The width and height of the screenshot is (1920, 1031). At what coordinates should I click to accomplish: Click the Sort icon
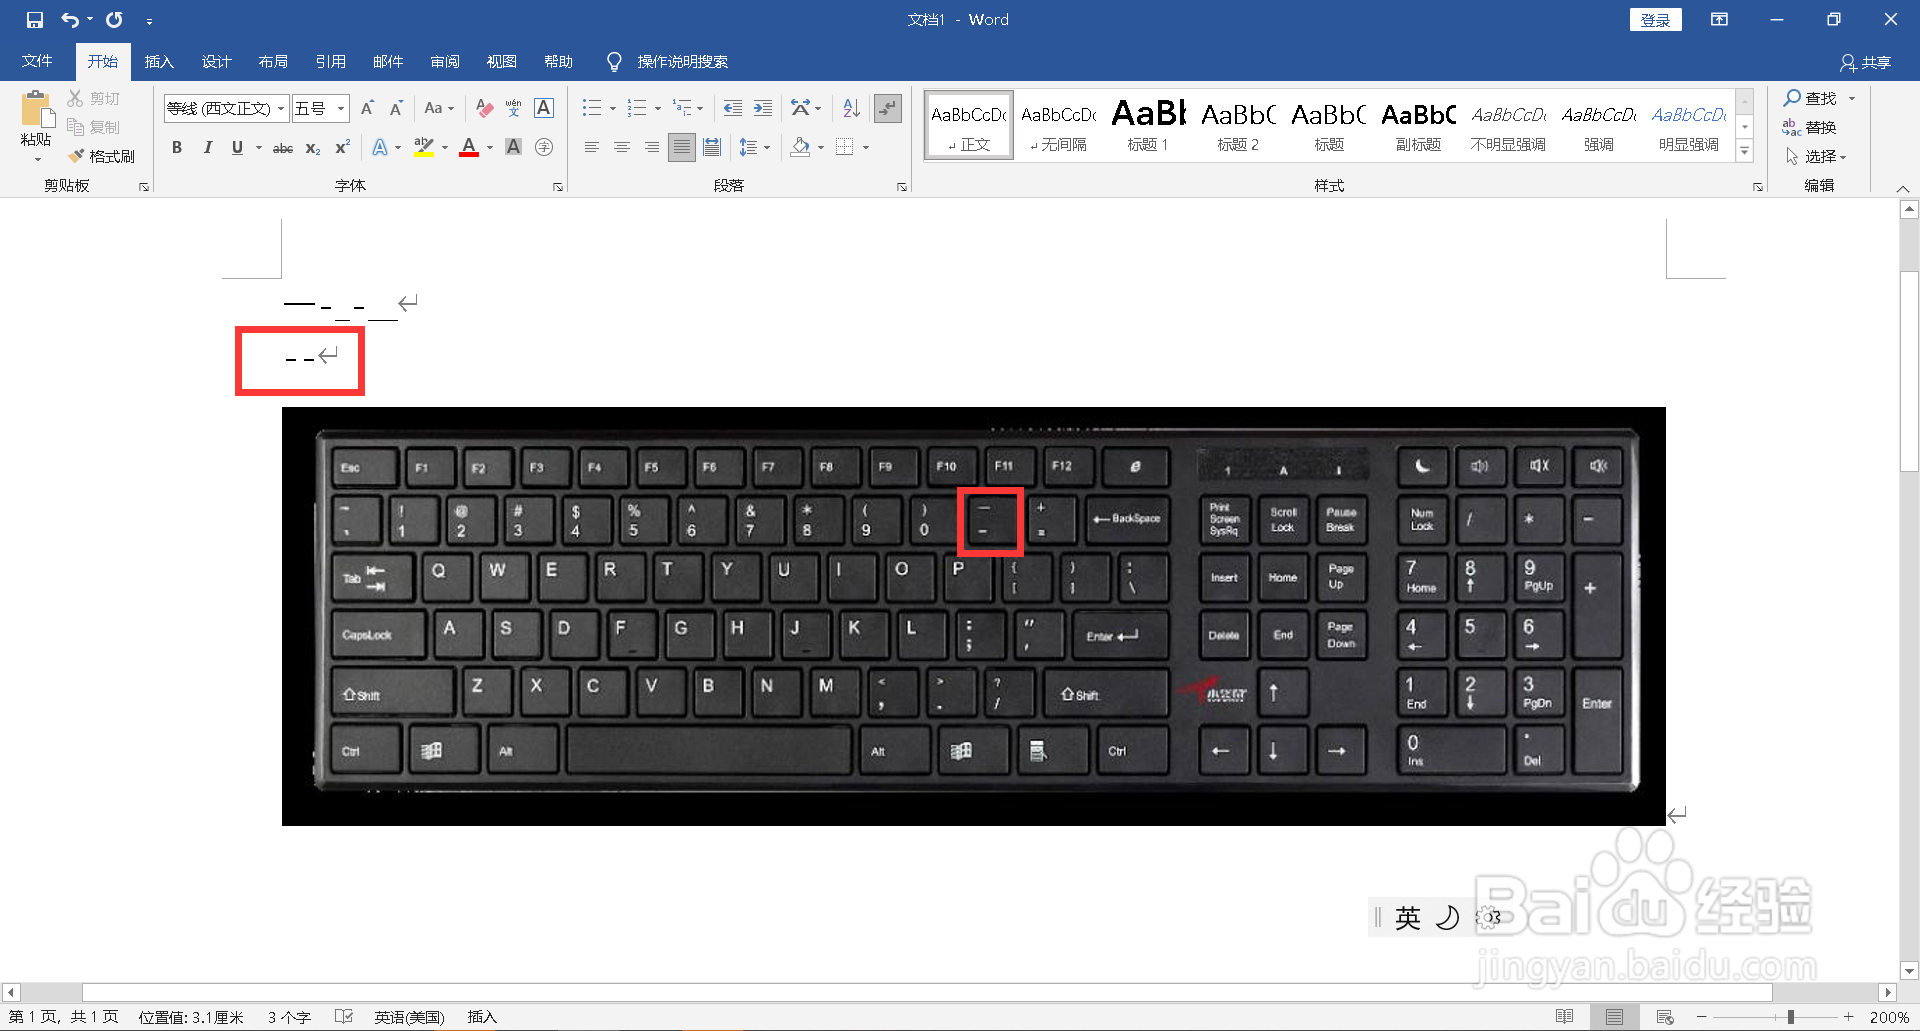click(x=851, y=108)
